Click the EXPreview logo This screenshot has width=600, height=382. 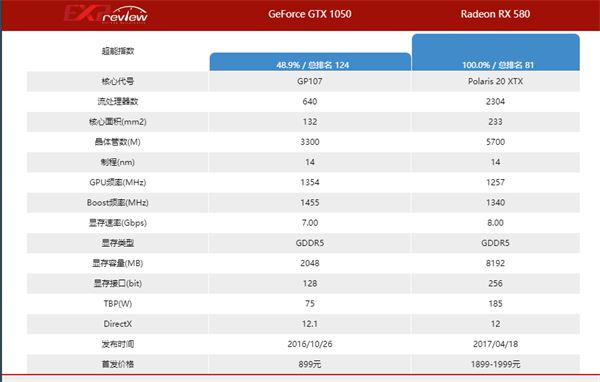click(106, 15)
